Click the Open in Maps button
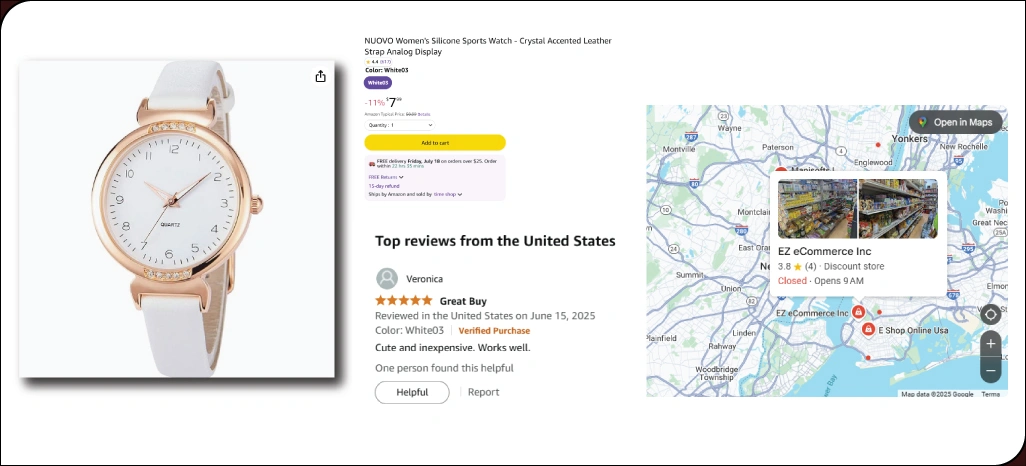The height and width of the screenshot is (466, 1026). tap(955, 122)
